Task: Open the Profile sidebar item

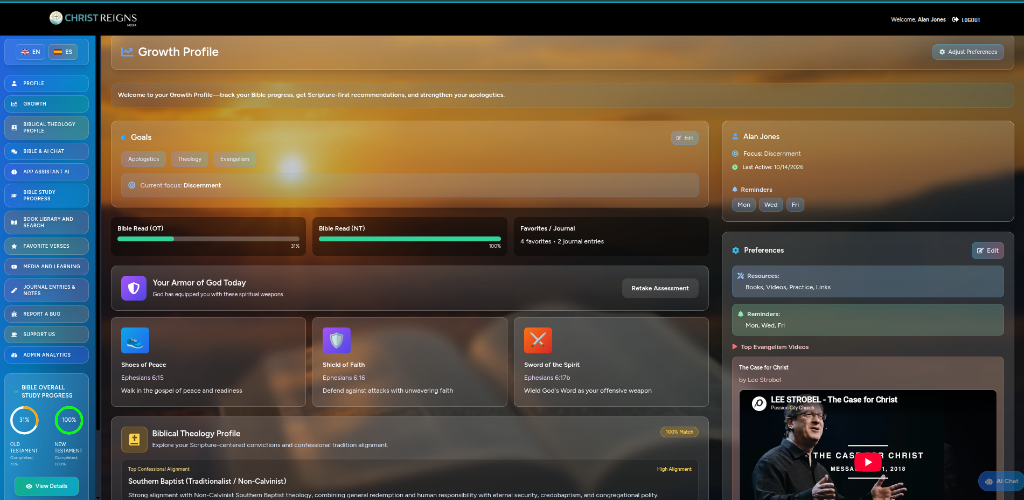Action: (x=46, y=84)
